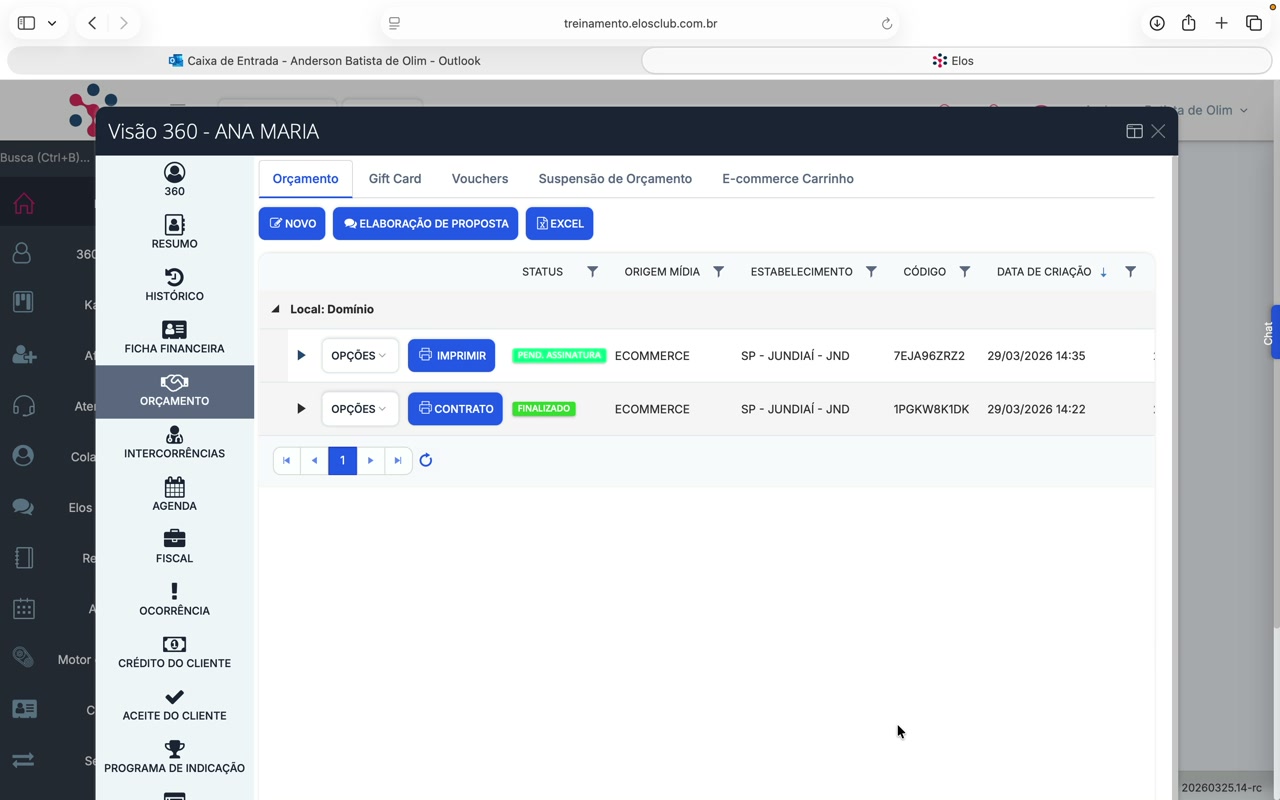
Task: Open the 360 profile icon in sidebar
Action: pos(174,180)
